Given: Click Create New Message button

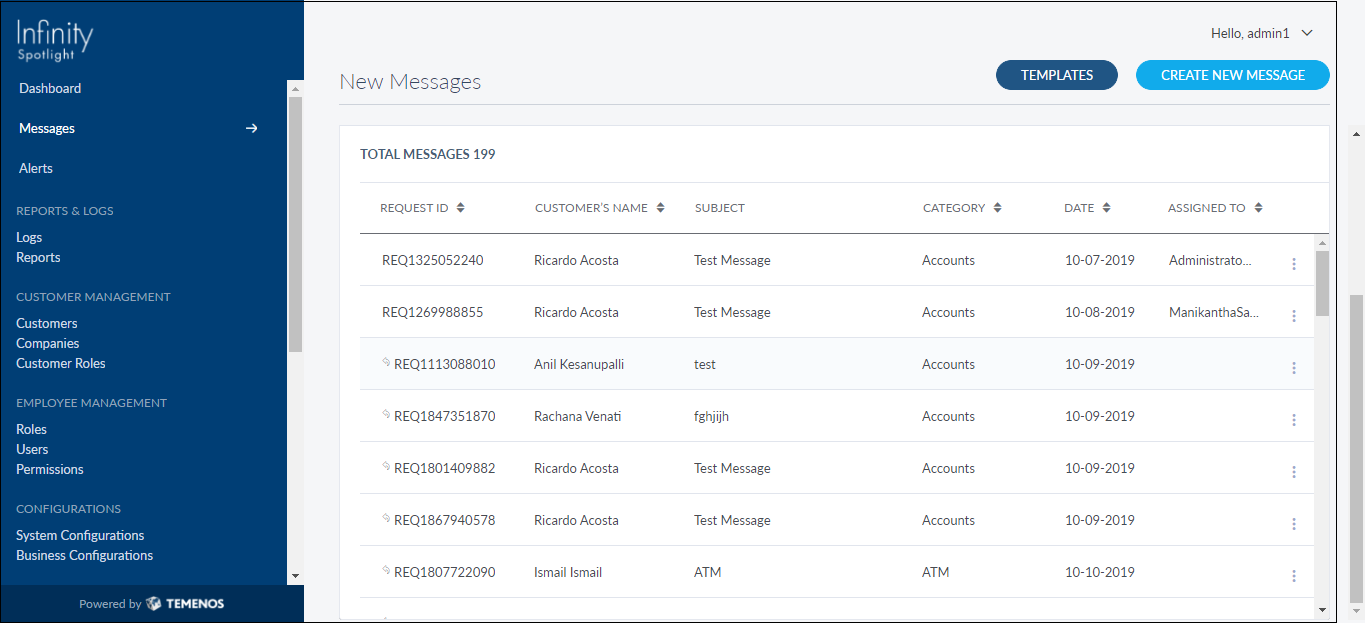Looking at the screenshot, I should click(x=1232, y=75).
